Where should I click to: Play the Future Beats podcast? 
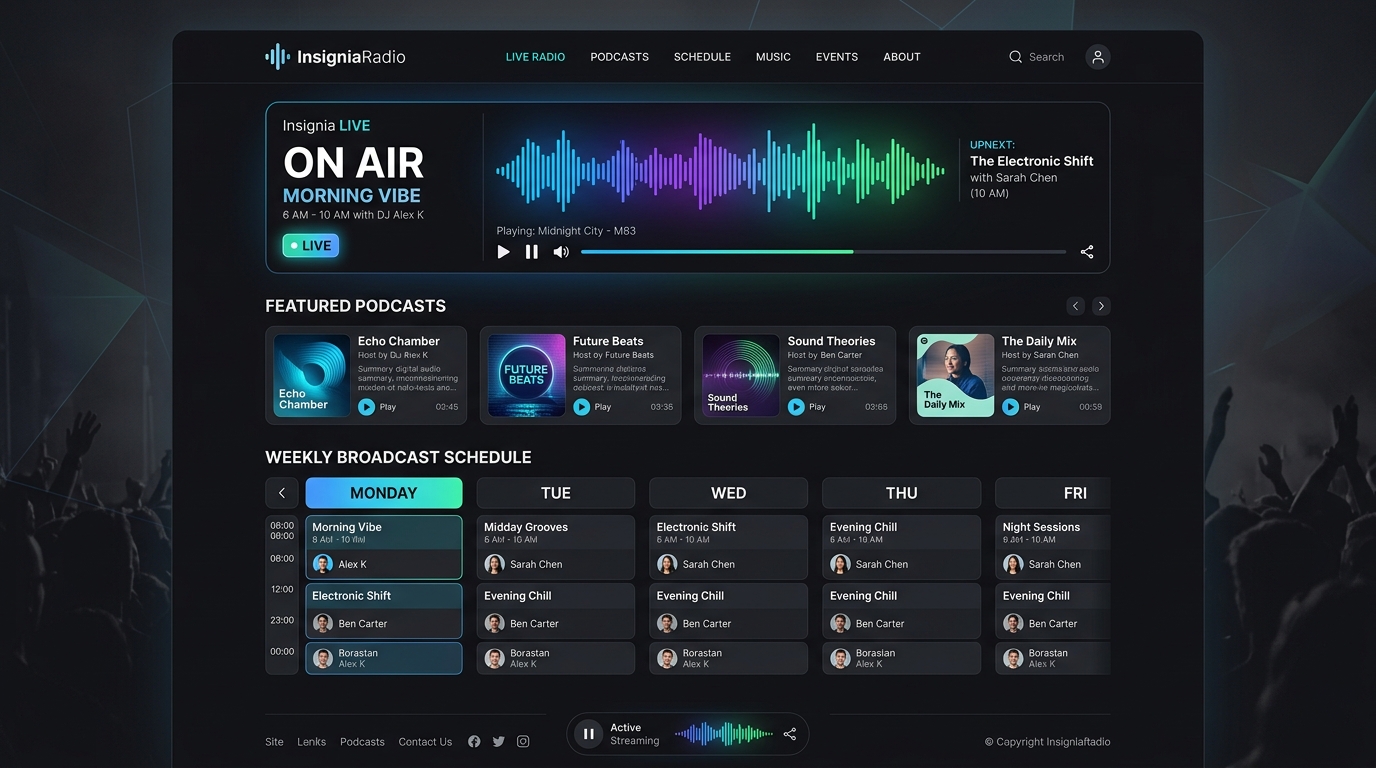(582, 407)
